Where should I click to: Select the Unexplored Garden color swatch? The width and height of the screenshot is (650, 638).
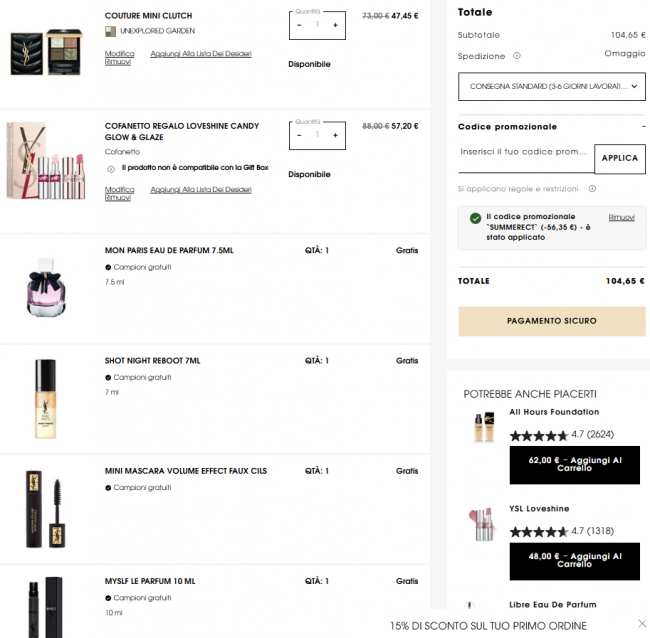(110, 32)
